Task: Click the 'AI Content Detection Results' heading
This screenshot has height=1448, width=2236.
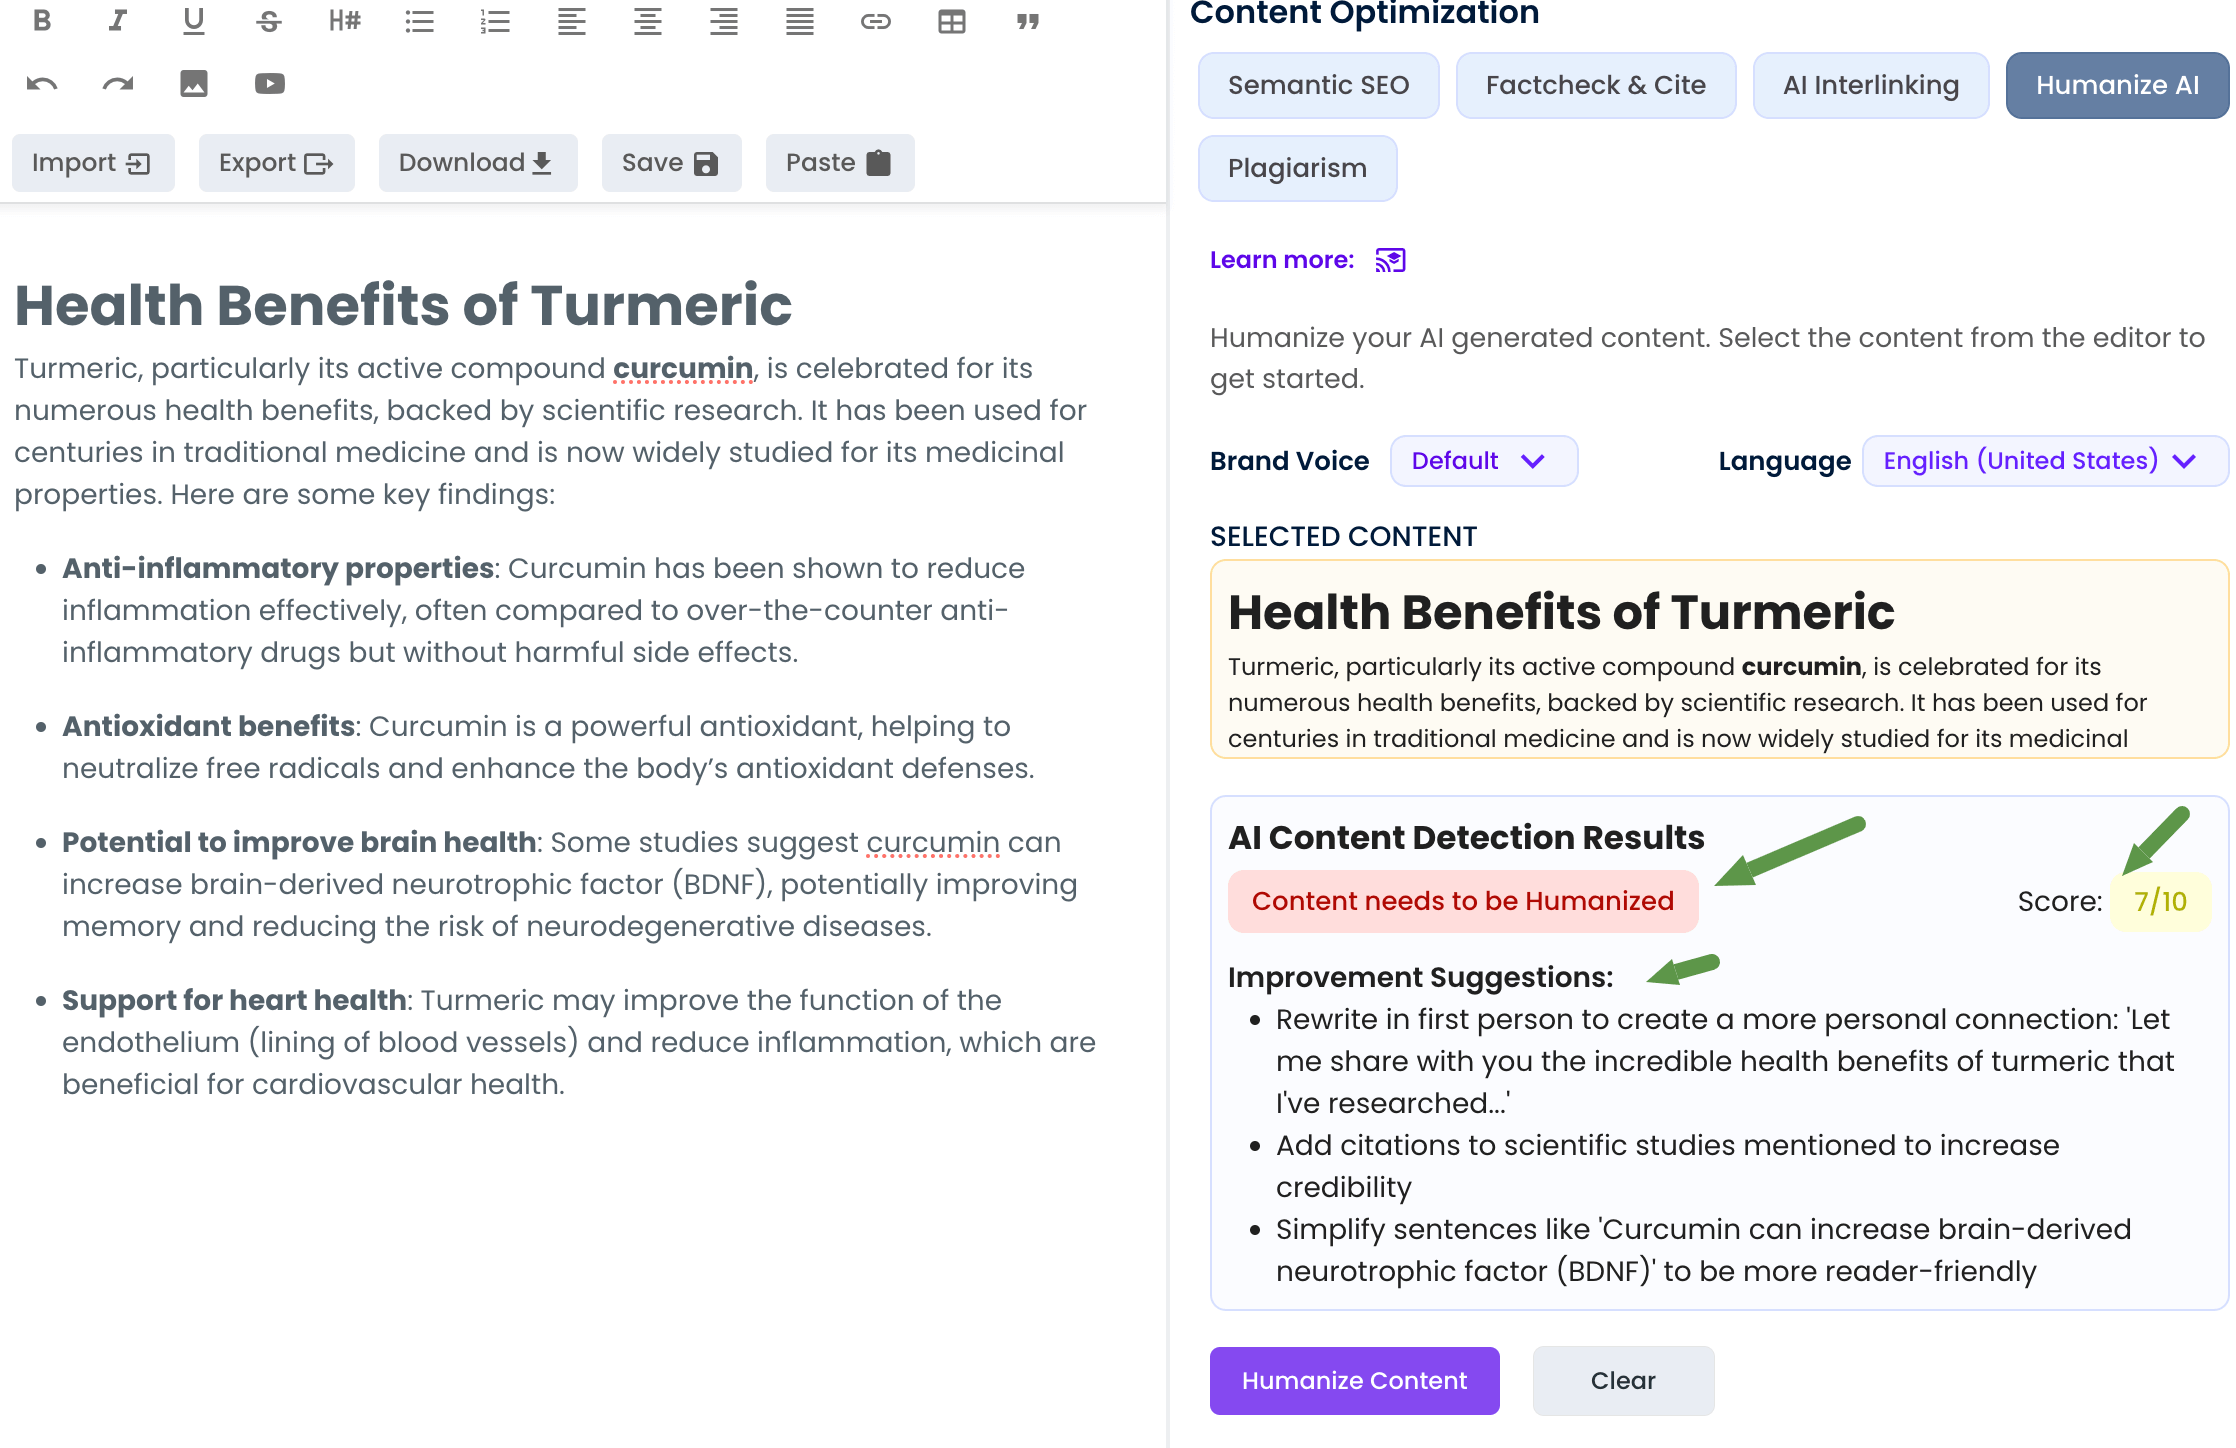Action: point(1466,837)
